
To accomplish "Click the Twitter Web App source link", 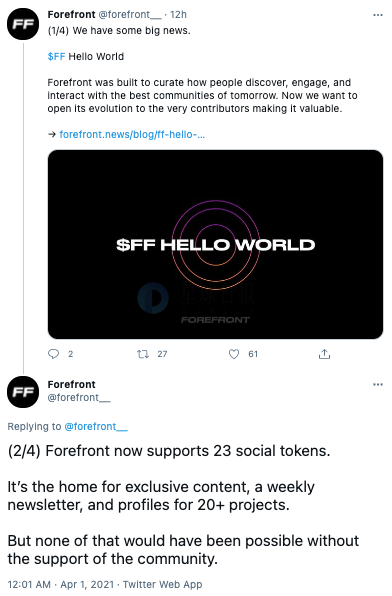I will [x=162, y=584].
